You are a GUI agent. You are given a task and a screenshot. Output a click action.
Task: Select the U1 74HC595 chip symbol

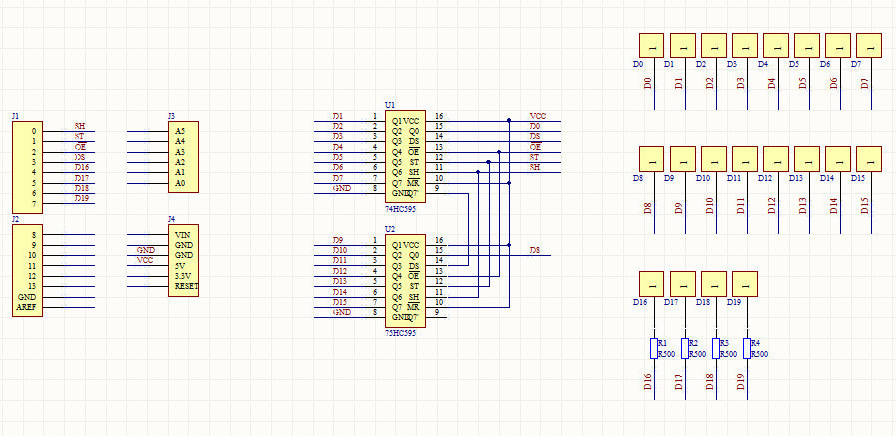(x=405, y=155)
